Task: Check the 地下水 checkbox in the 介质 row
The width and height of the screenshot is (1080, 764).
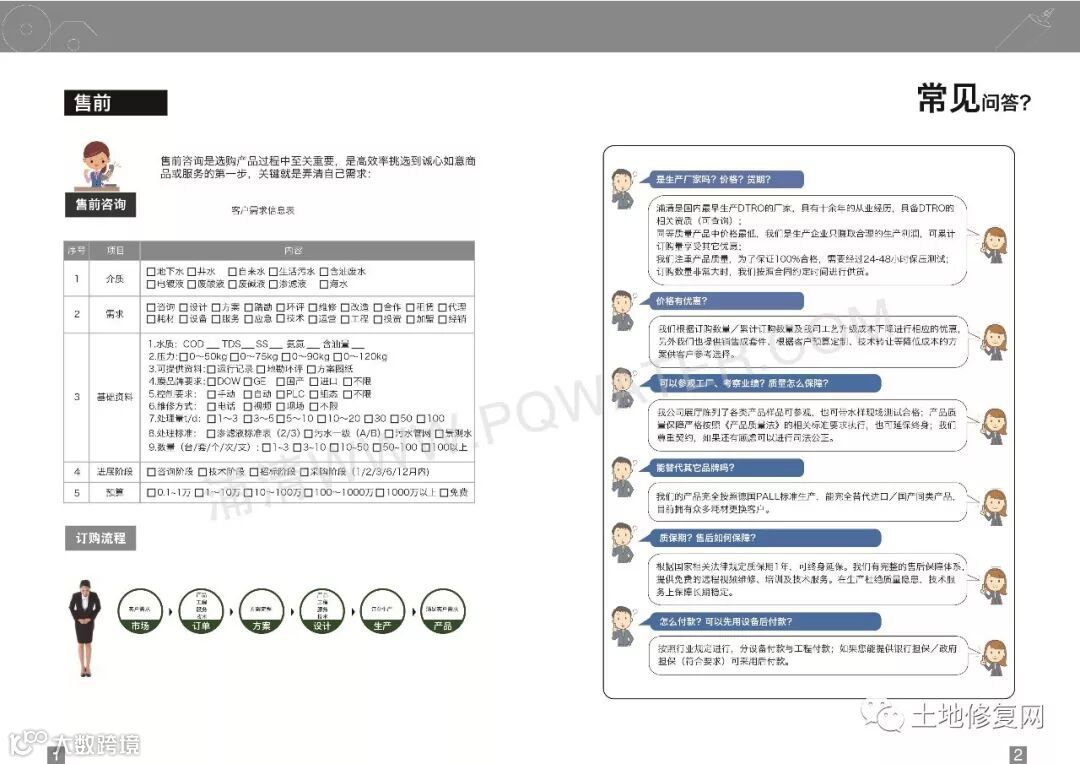Action: point(151,271)
